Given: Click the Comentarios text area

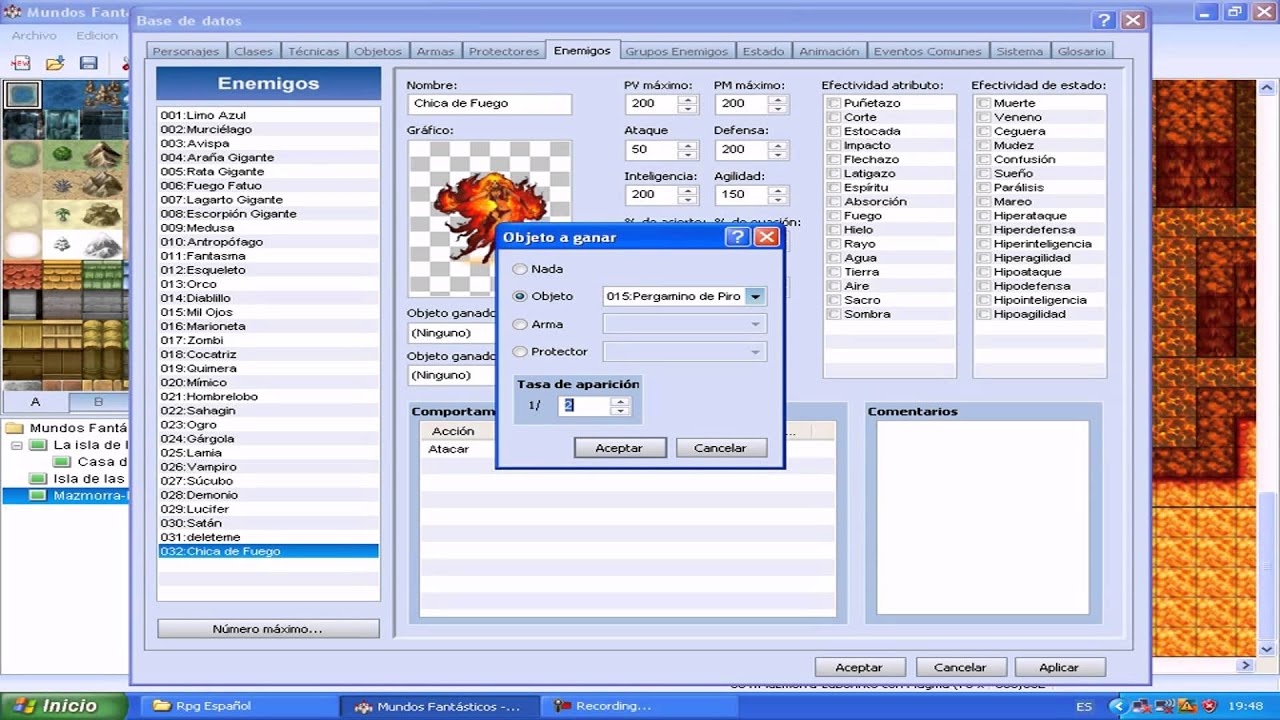Looking at the screenshot, I should point(983,517).
